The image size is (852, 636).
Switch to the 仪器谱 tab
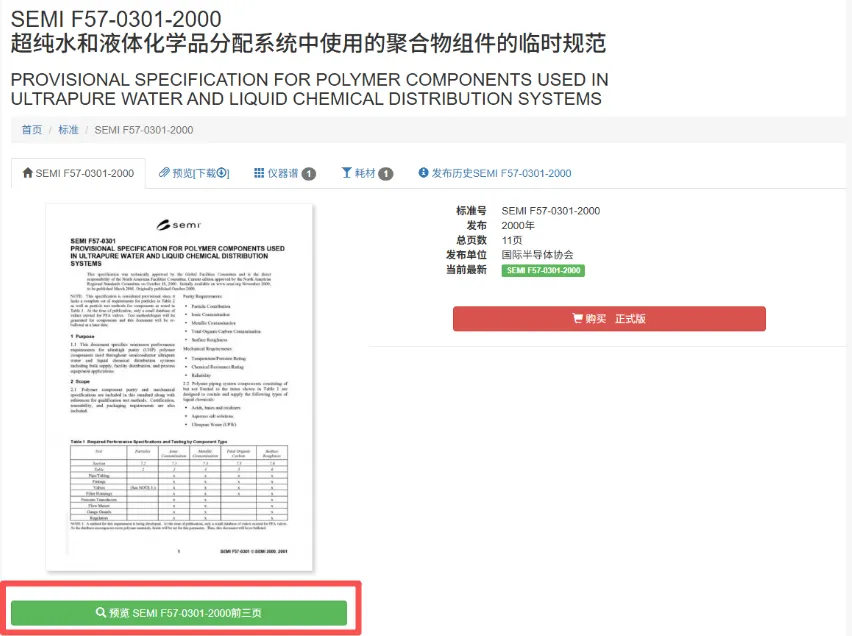click(x=285, y=173)
